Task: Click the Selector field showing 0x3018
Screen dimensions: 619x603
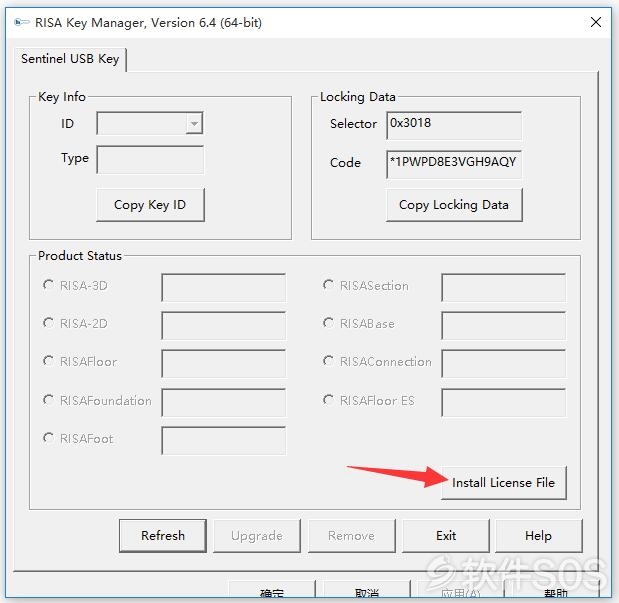Action: (454, 125)
